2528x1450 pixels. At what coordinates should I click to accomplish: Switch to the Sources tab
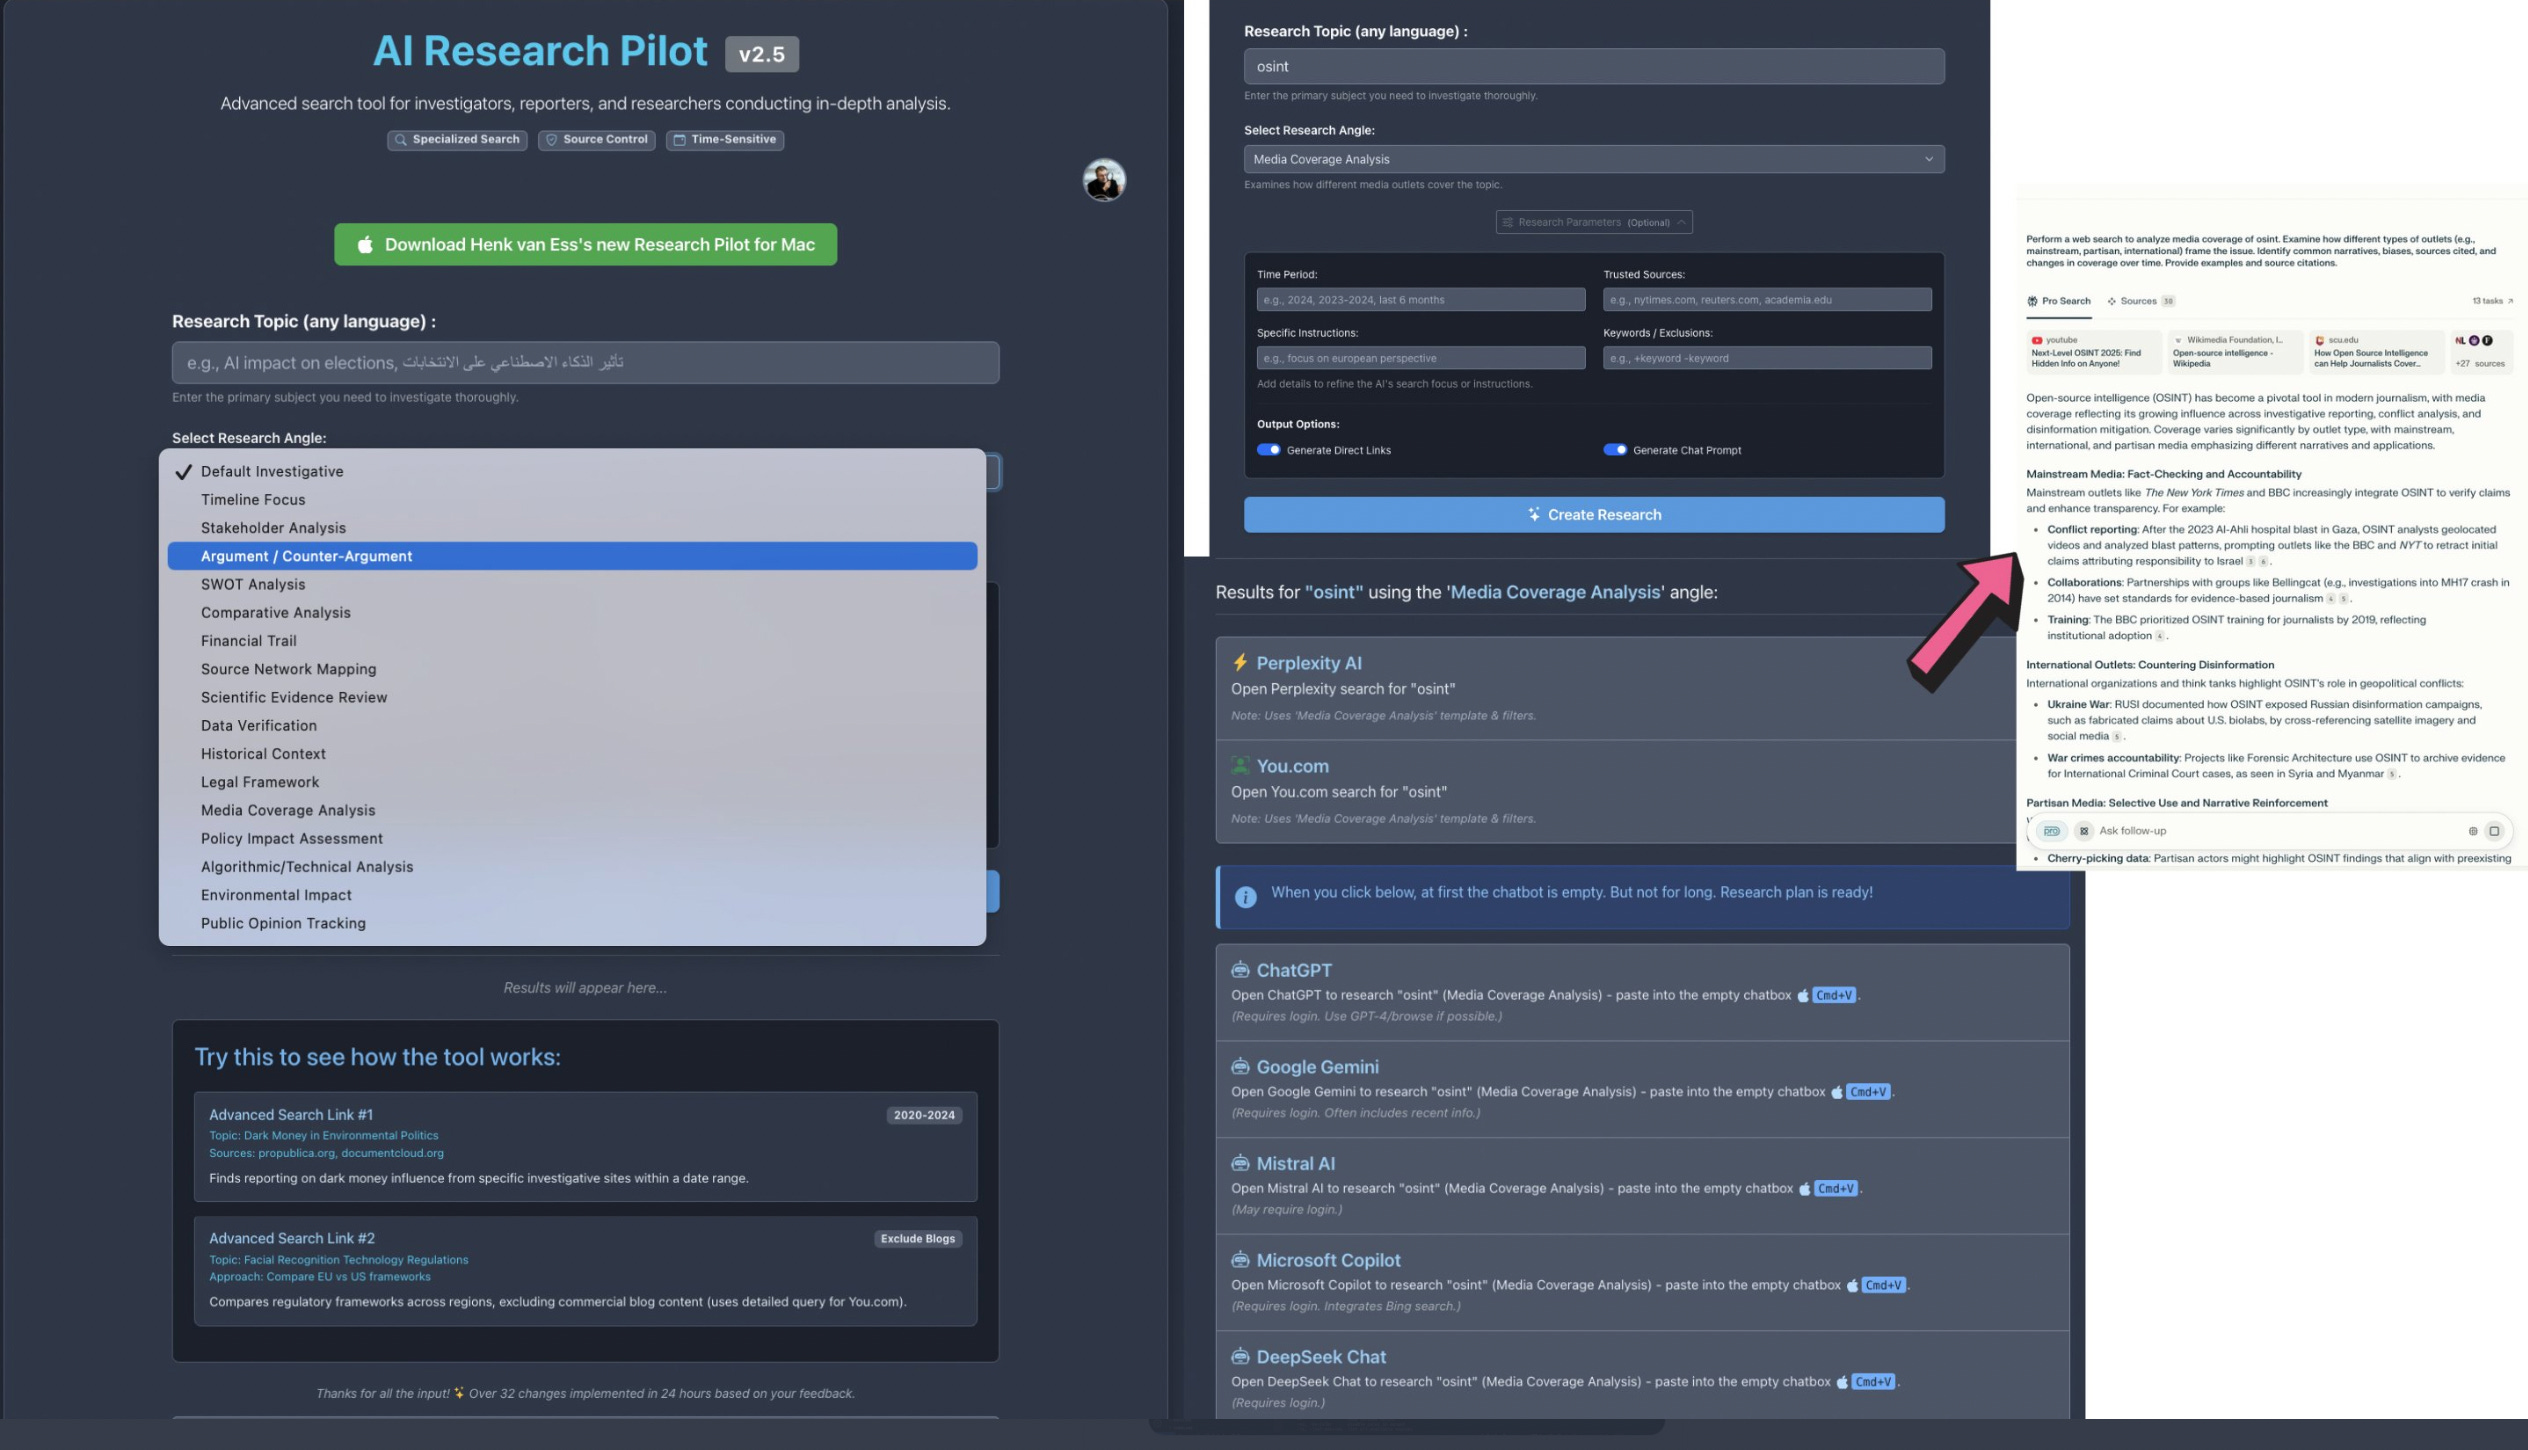(x=2138, y=301)
